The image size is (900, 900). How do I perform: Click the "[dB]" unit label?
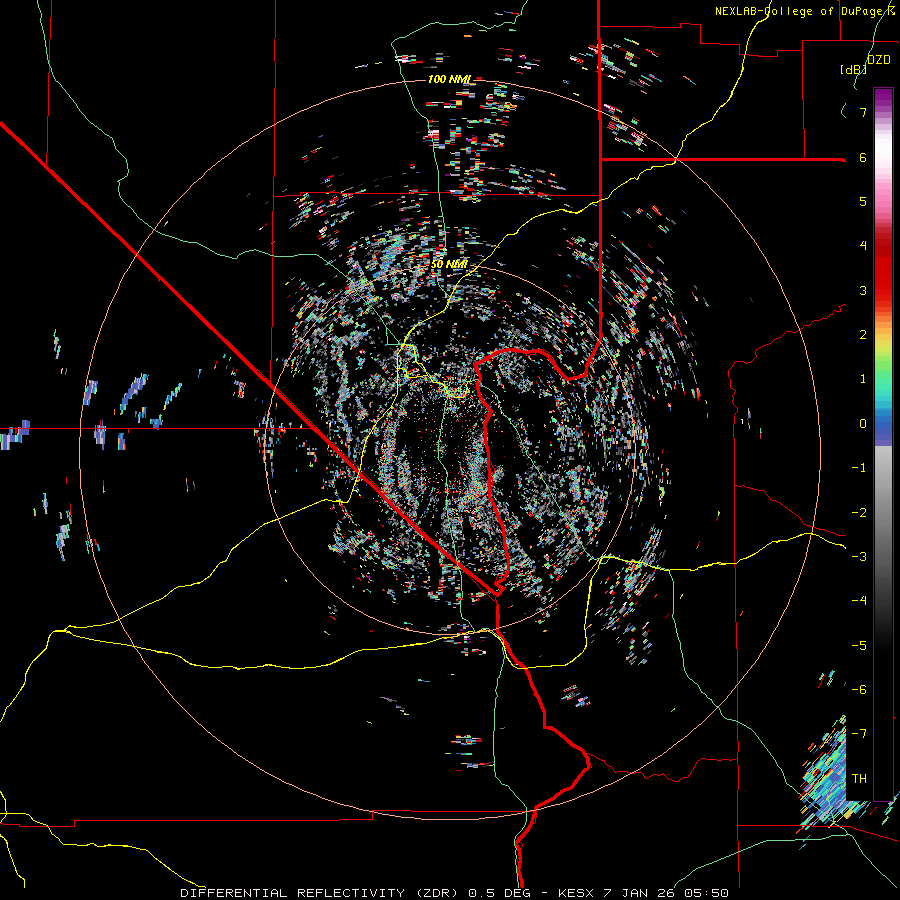[x=854, y=69]
